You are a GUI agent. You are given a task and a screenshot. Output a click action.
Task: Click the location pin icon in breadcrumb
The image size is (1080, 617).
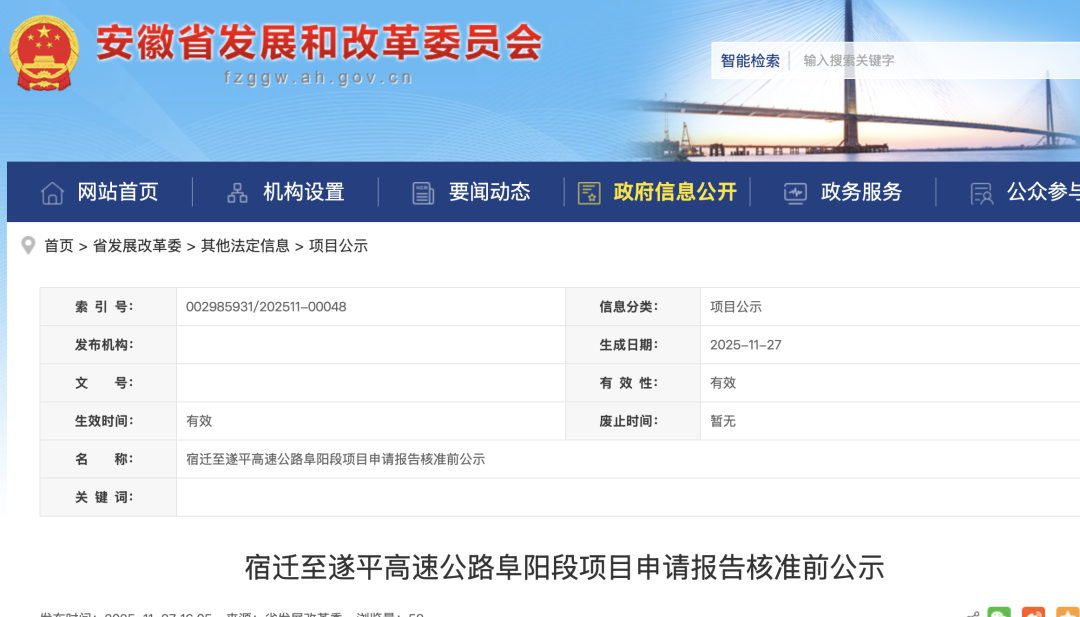(28, 245)
